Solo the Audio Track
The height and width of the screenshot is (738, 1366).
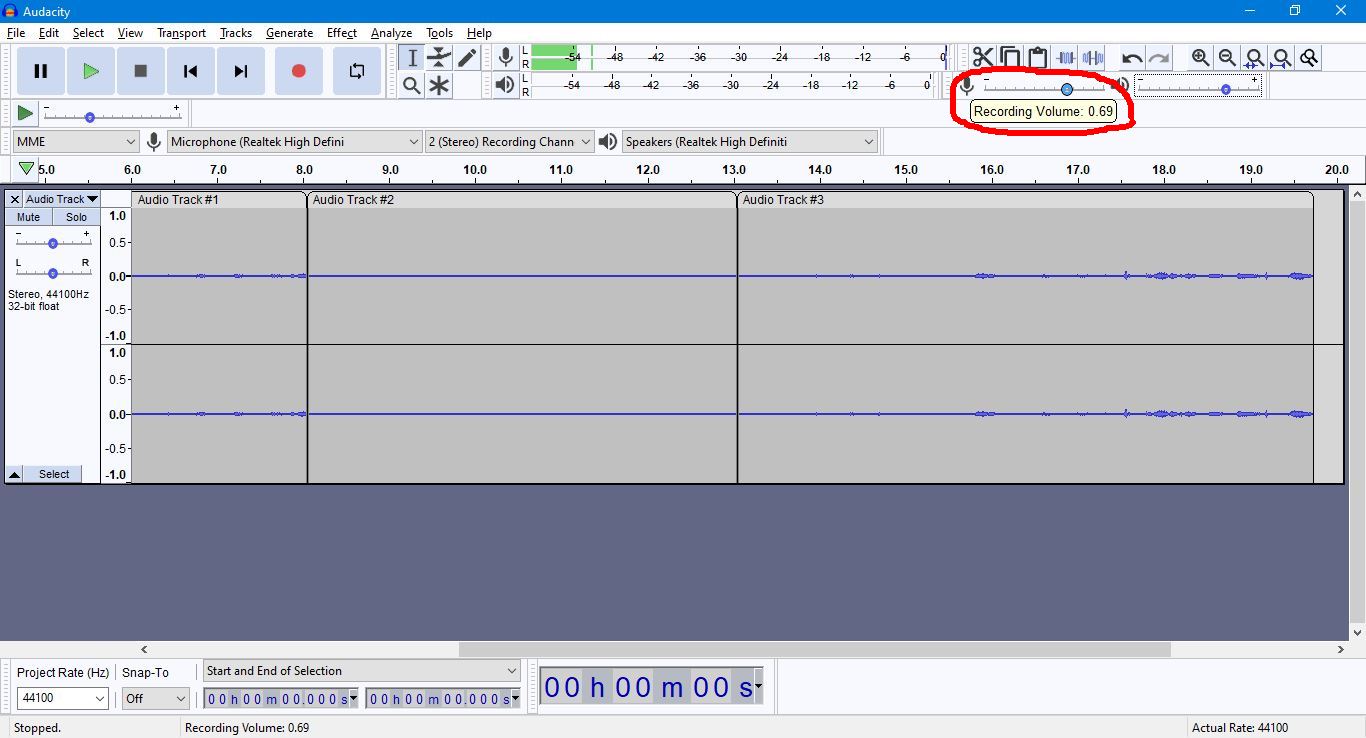tap(77, 217)
